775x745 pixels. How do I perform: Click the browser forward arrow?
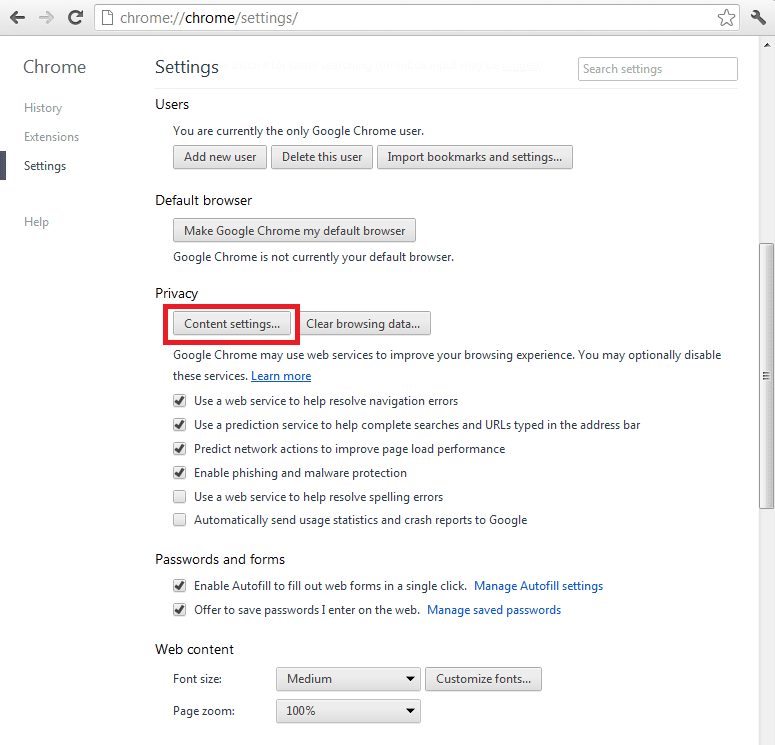46,18
